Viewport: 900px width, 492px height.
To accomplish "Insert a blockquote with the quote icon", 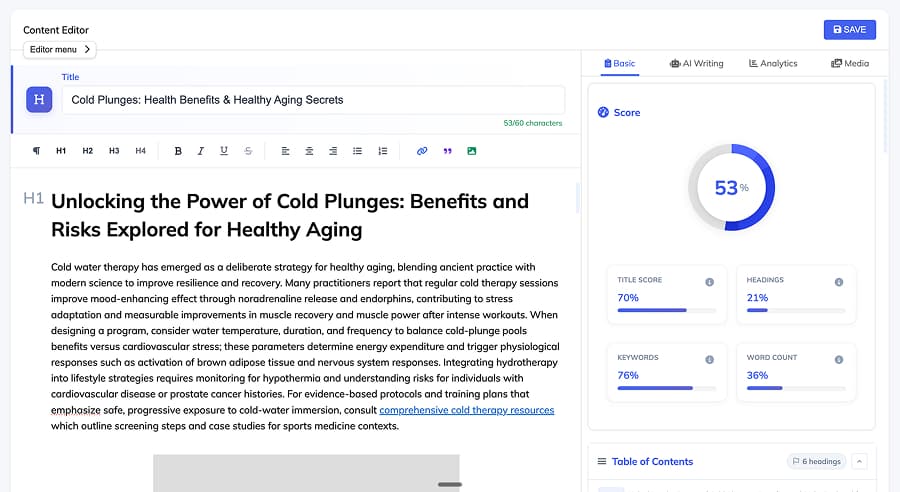I will 447,151.
